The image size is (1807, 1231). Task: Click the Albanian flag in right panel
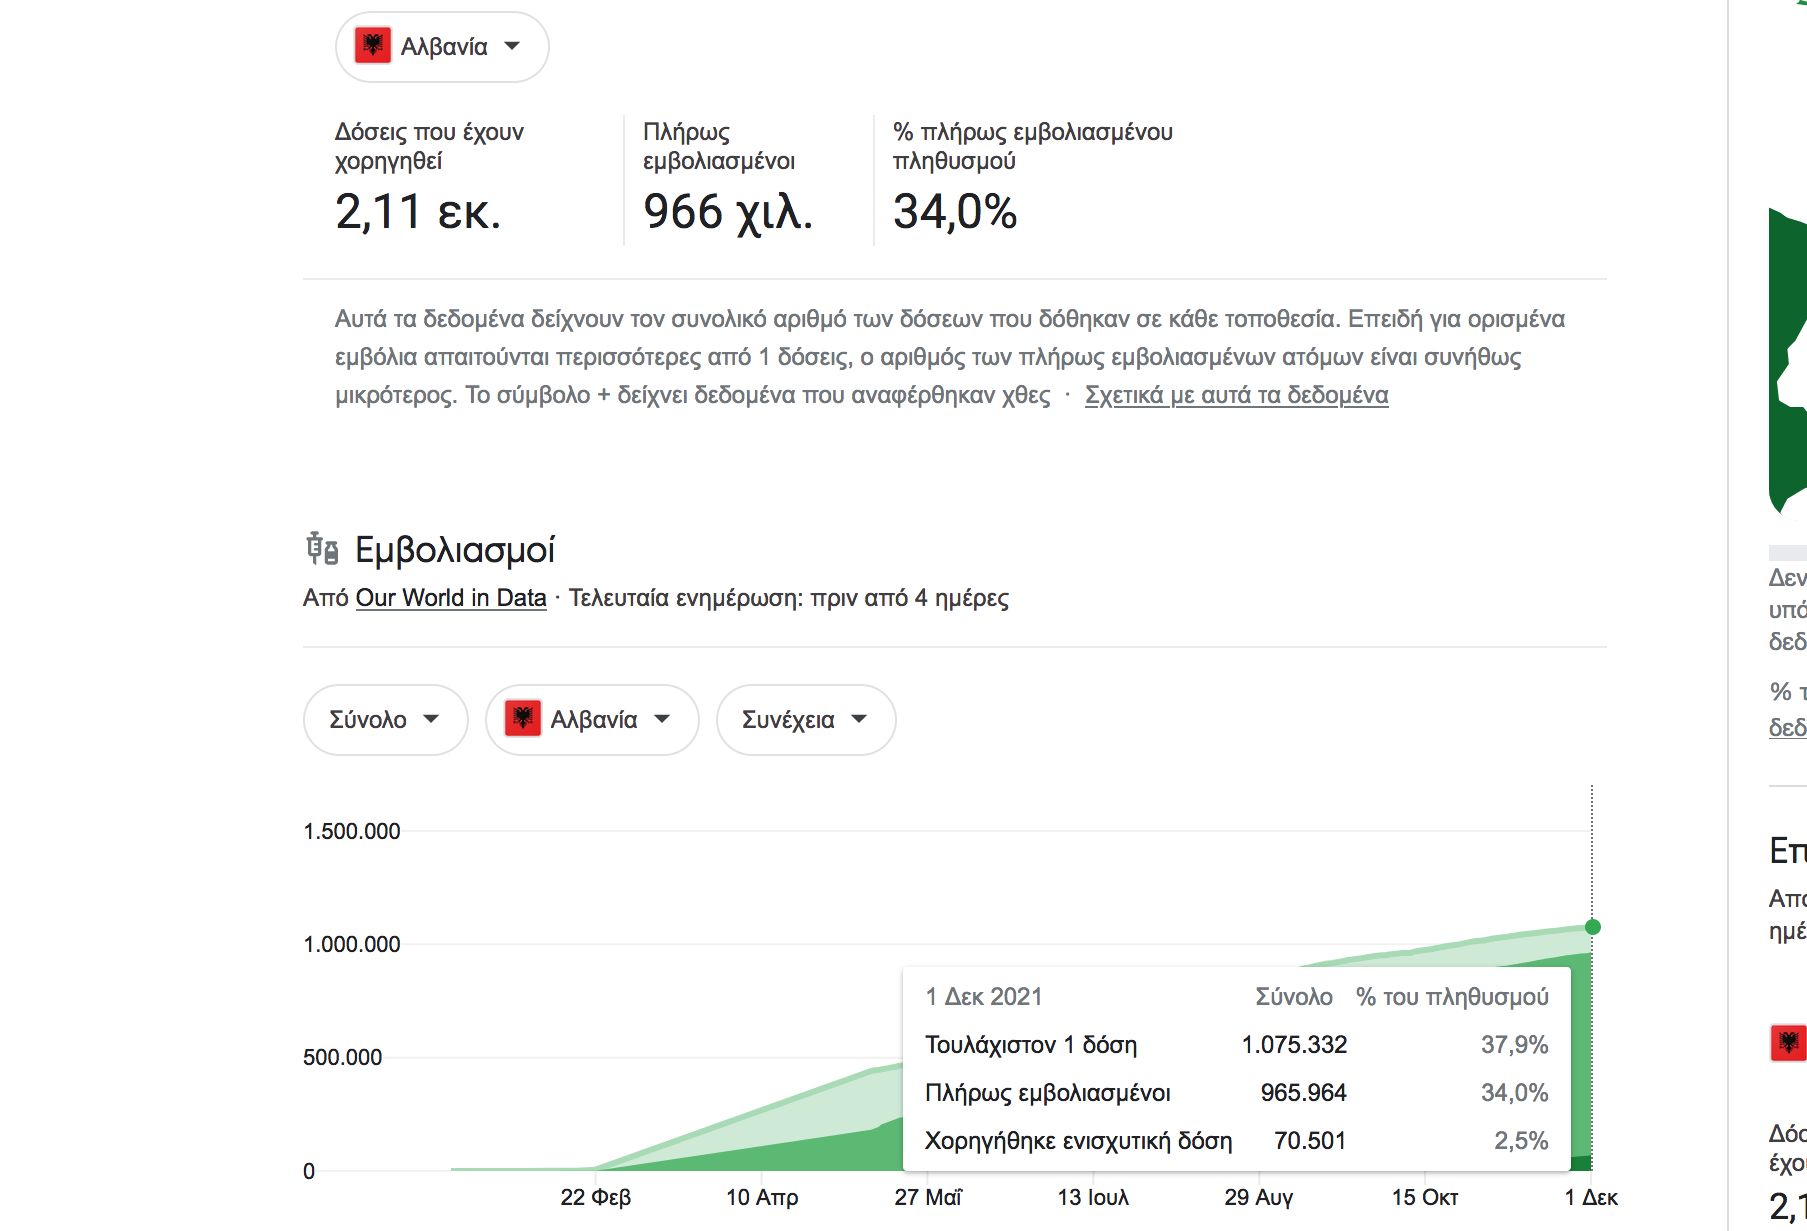(1789, 1043)
